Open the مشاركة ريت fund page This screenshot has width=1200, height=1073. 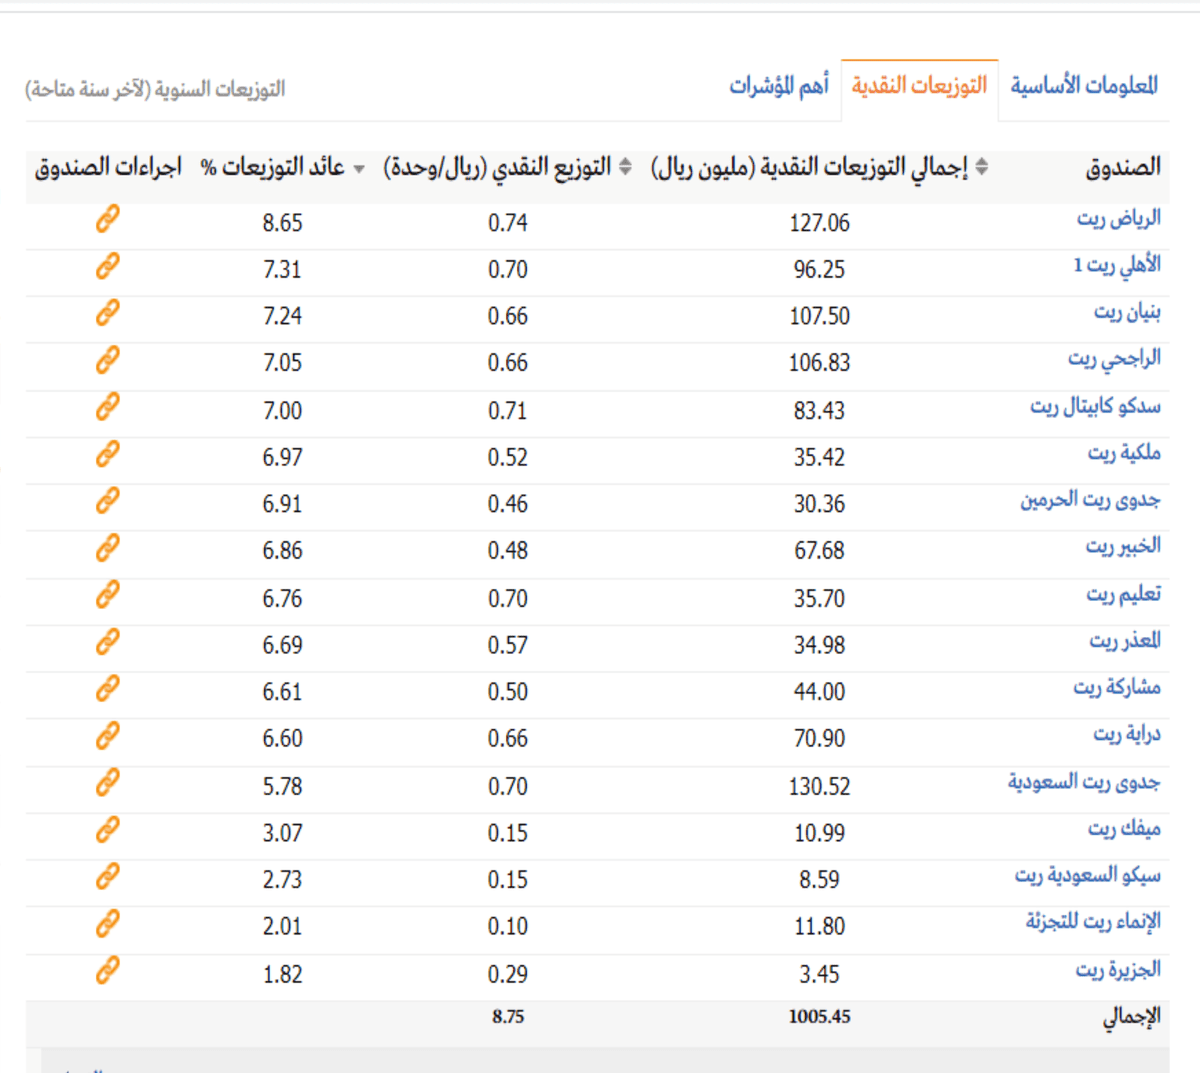(x=1117, y=689)
